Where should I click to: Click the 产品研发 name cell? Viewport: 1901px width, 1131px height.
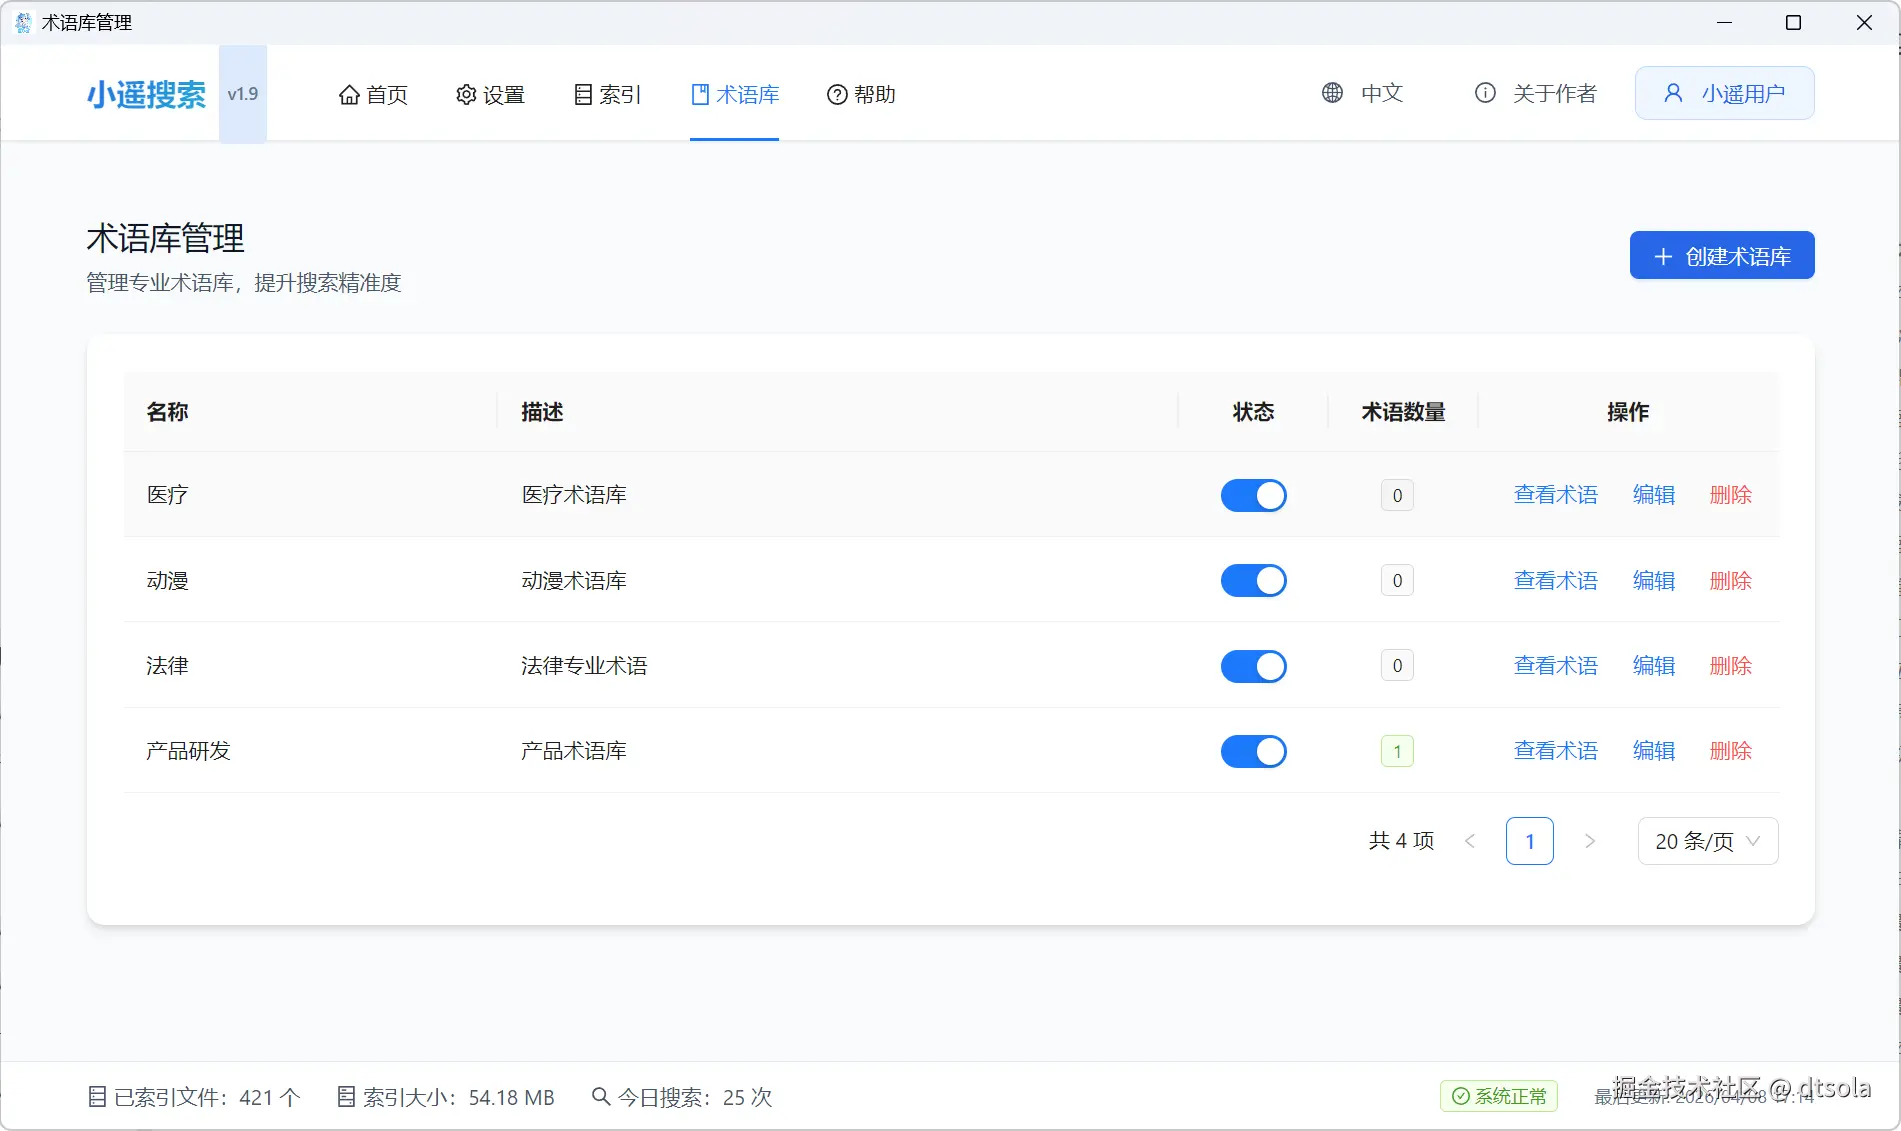pyautogui.click(x=188, y=751)
